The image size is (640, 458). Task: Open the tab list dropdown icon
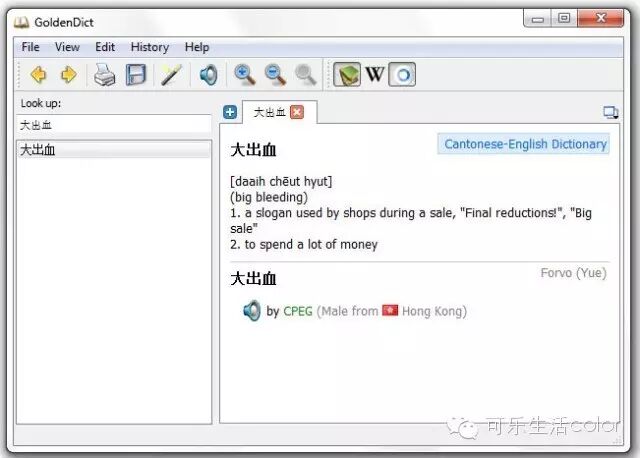(x=611, y=112)
